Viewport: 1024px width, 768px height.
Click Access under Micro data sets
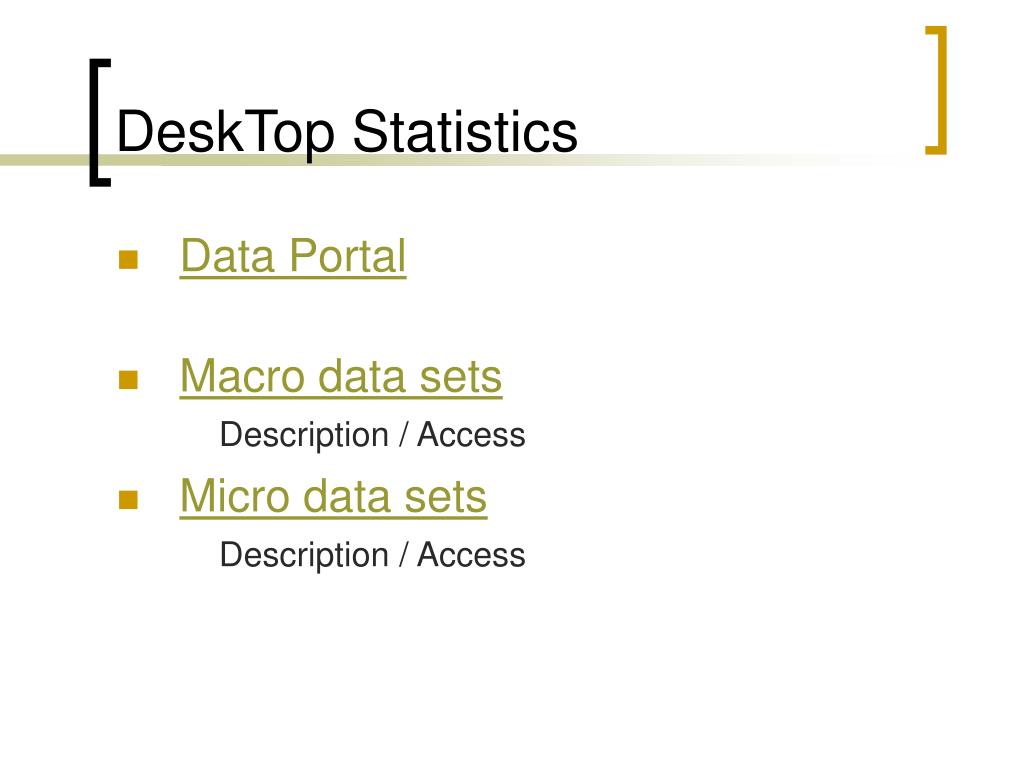point(471,555)
